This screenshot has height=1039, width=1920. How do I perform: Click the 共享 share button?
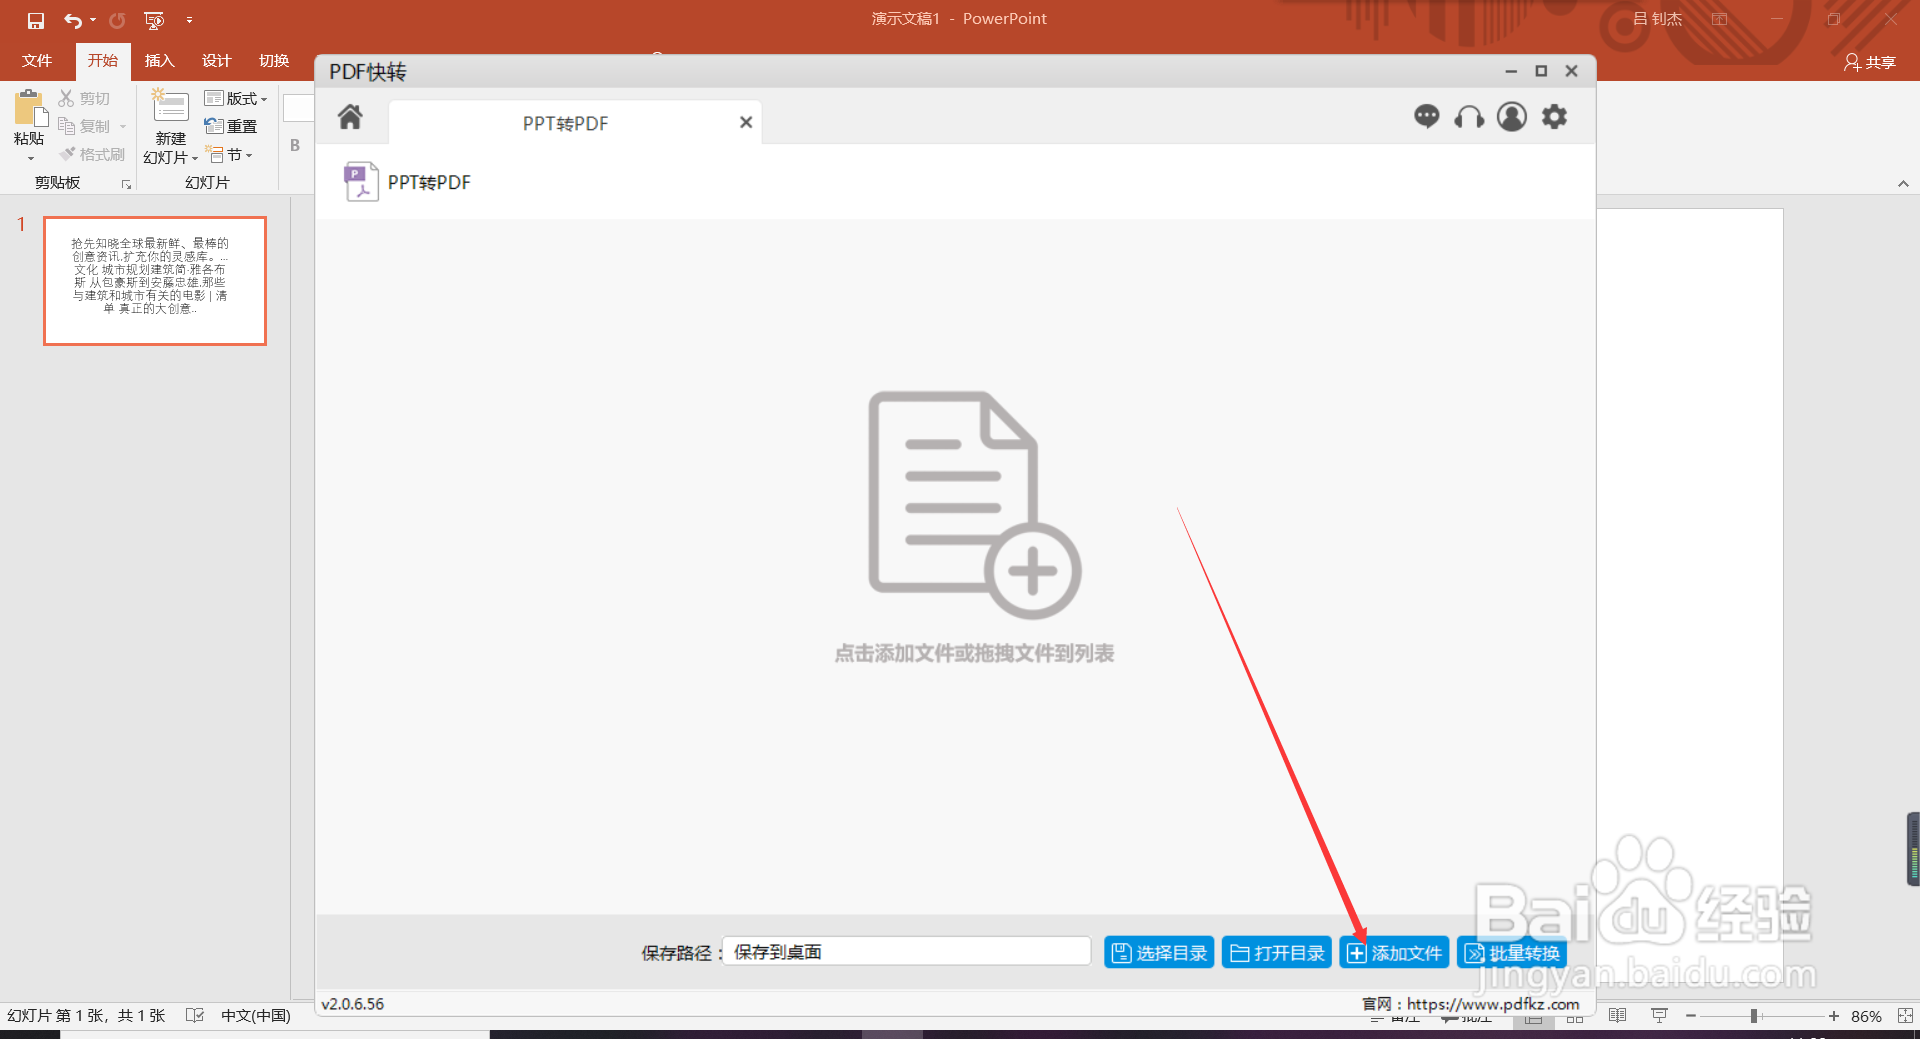click(x=1869, y=62)
